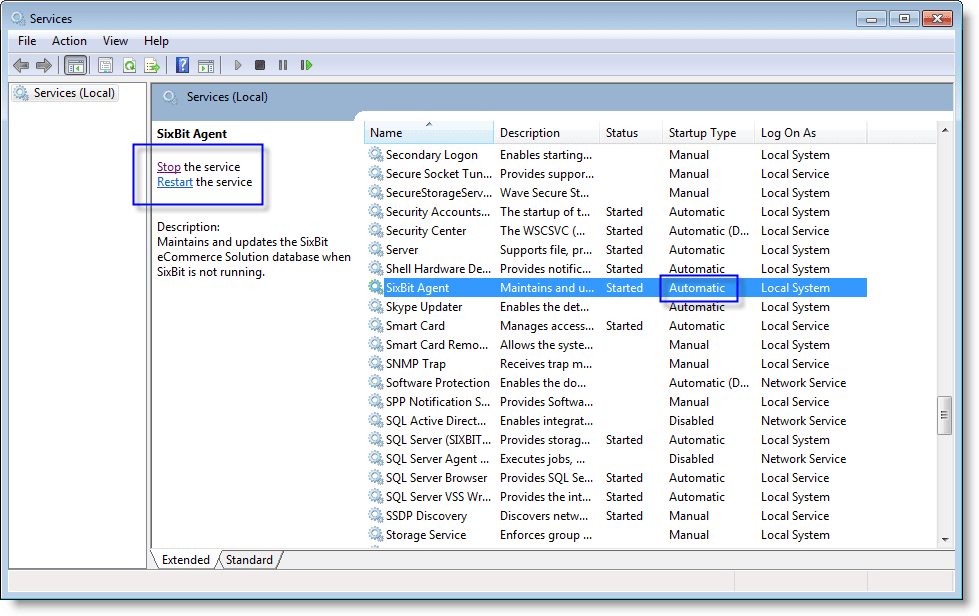Click the scroll down arrow of the services list

945,539
